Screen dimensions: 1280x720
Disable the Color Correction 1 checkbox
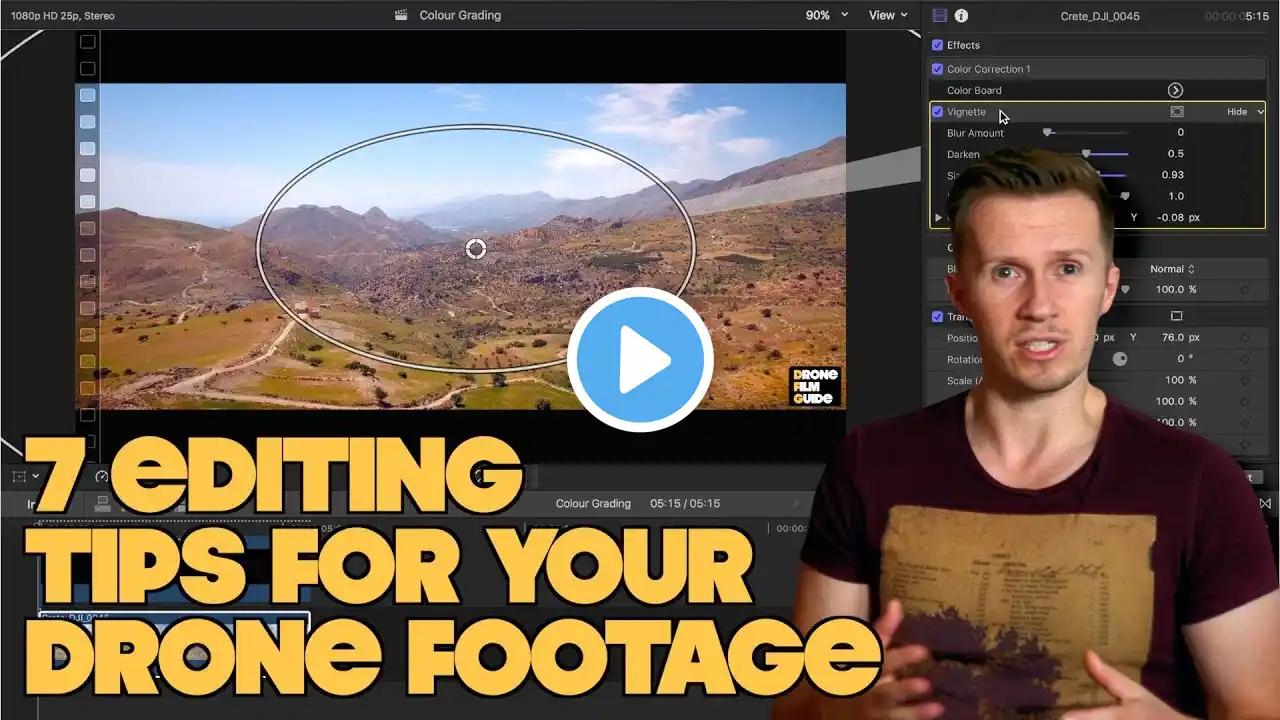[x=937, y=69]
